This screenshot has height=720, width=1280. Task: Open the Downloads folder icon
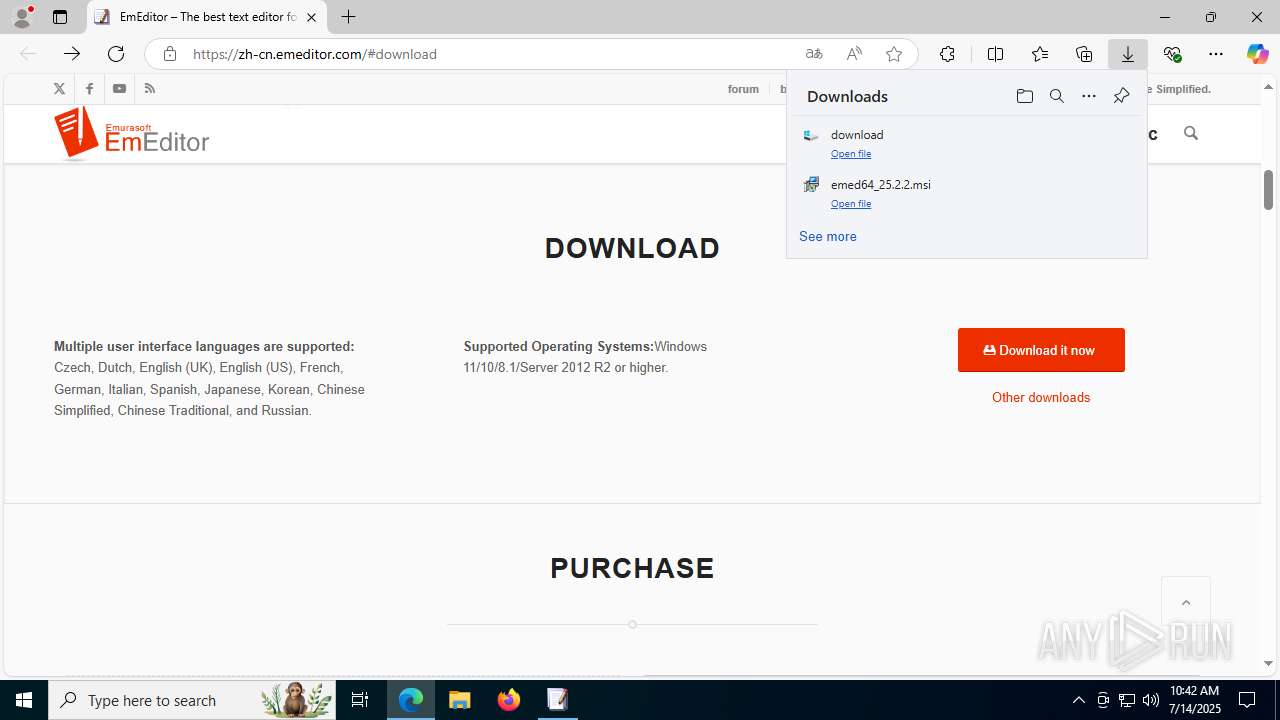tap(1024, 96)
